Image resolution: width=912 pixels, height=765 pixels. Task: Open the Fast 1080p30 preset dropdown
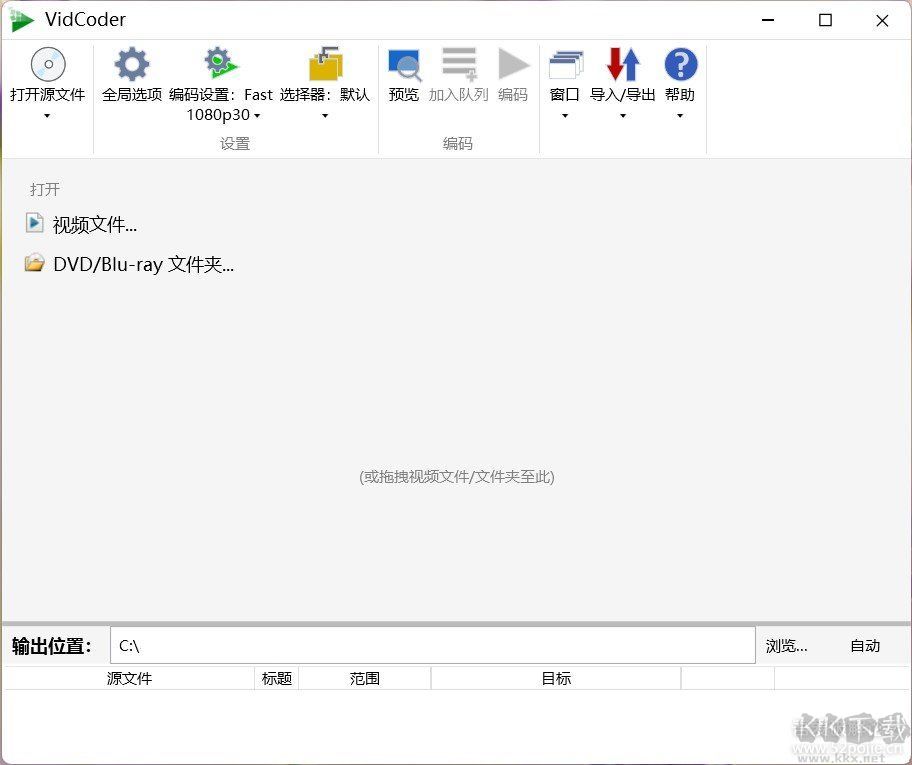256,115
